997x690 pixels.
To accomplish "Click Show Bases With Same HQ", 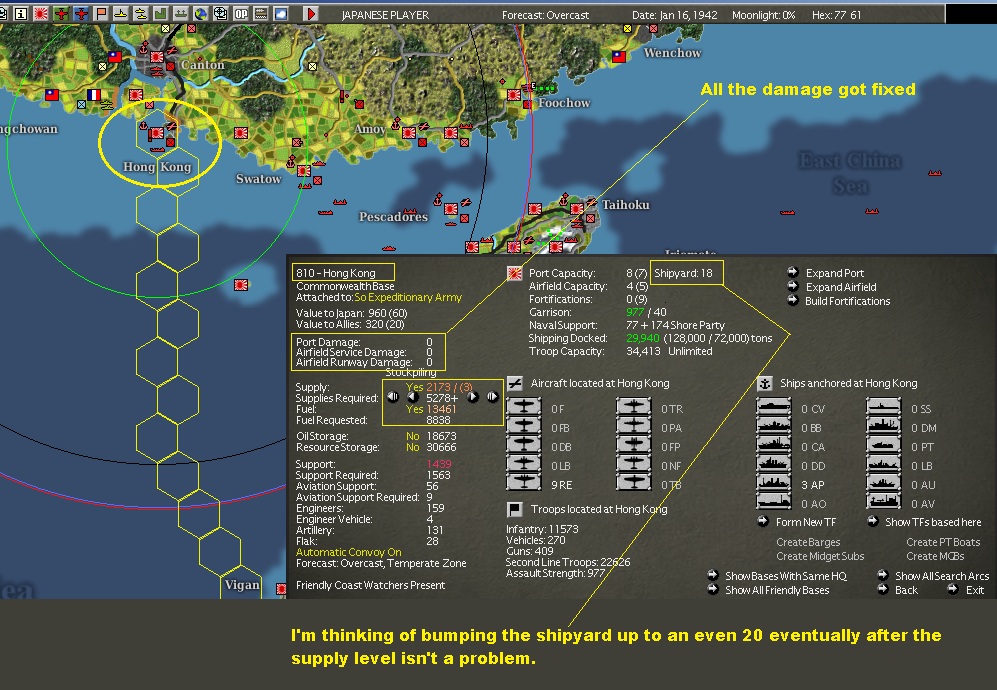I will (x=778, y=576).
